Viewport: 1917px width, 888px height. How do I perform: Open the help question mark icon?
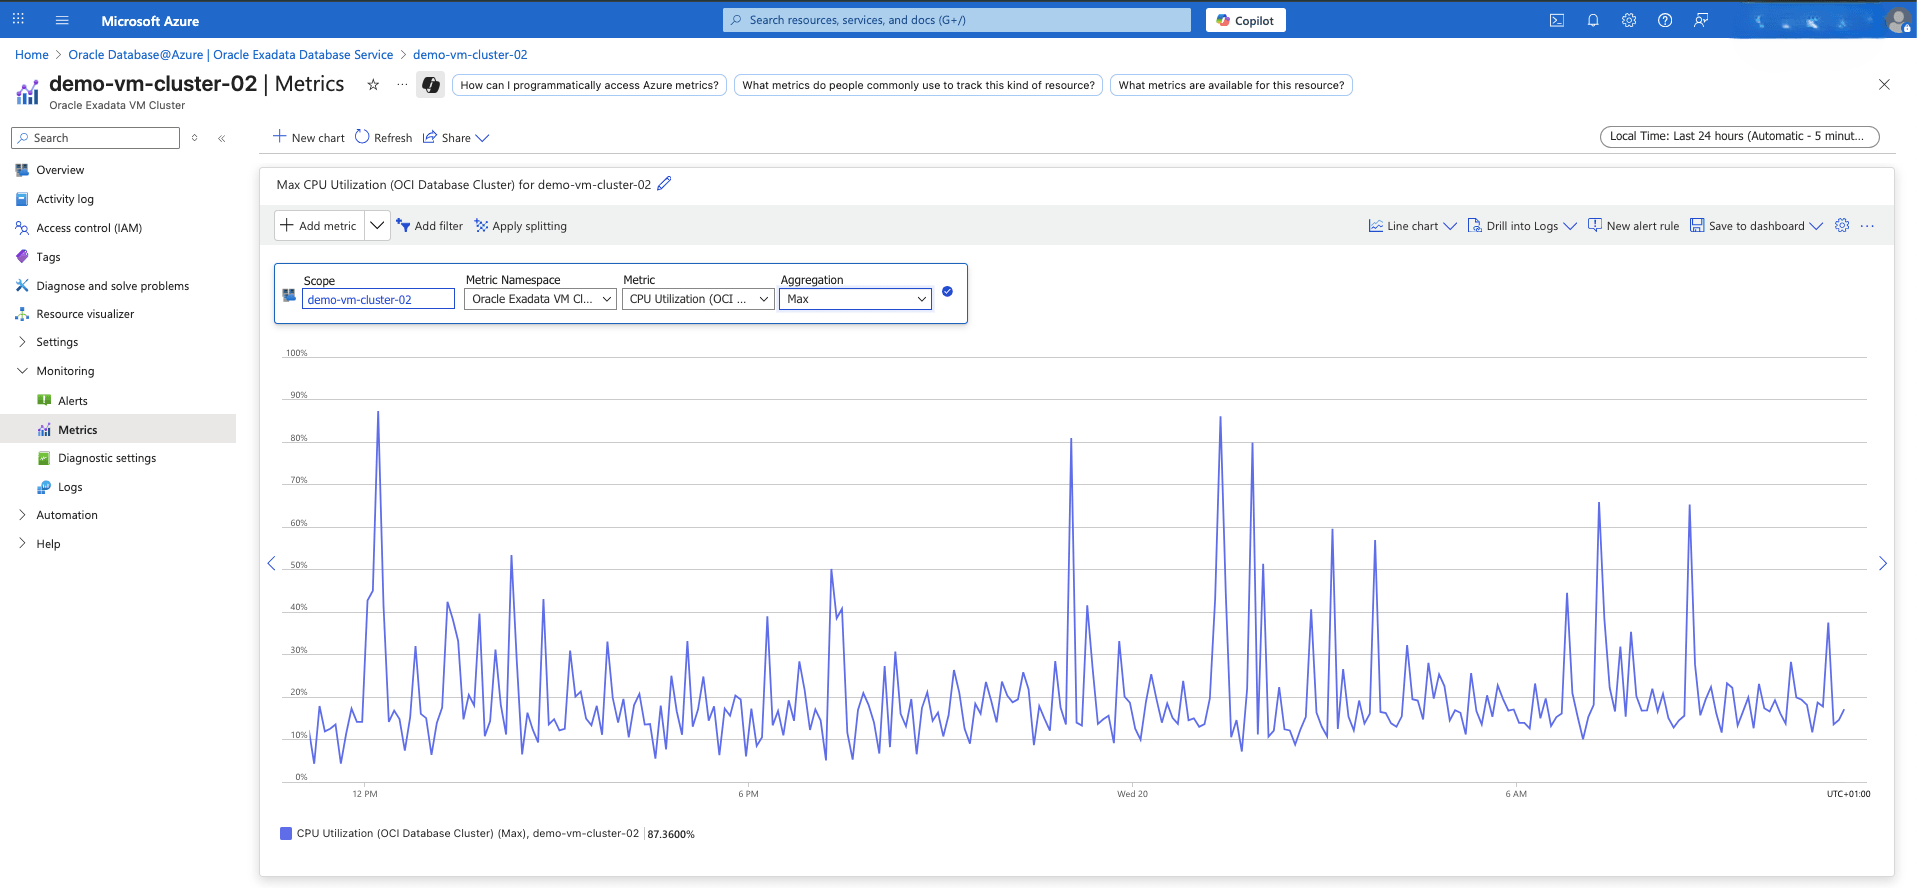click(x=1665, y=20)
